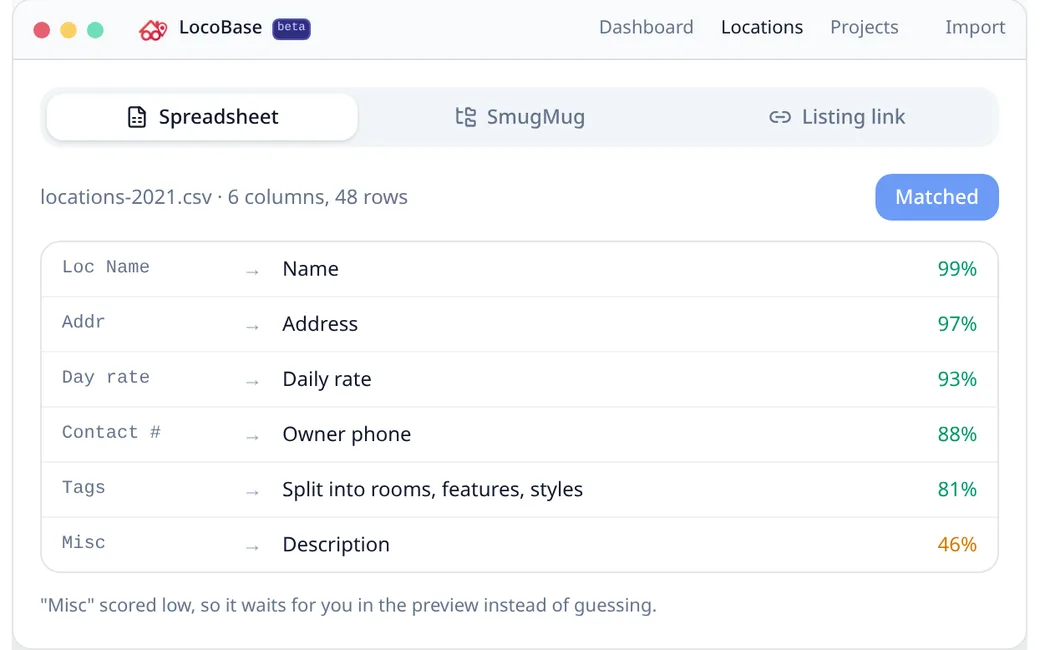This screenshot has height=650, width=1040.
Task: Click the green maximize window button
Action: pos(96,30)
